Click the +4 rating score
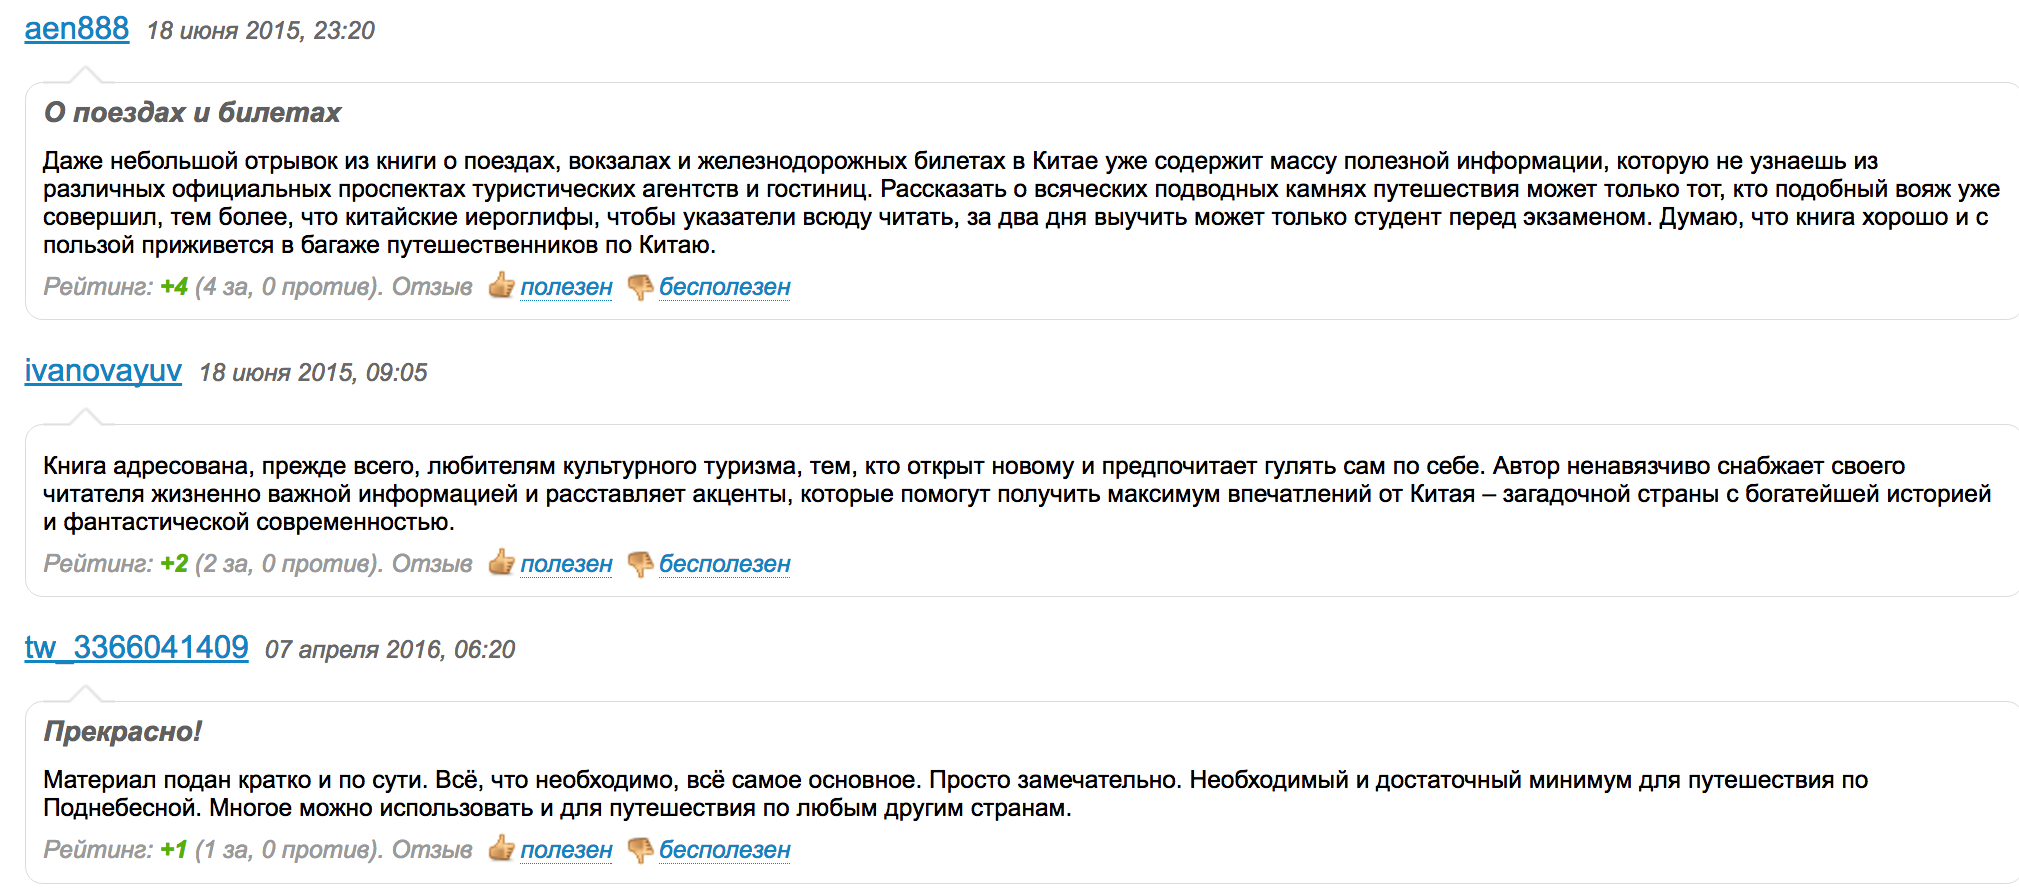 coord(174,287)
